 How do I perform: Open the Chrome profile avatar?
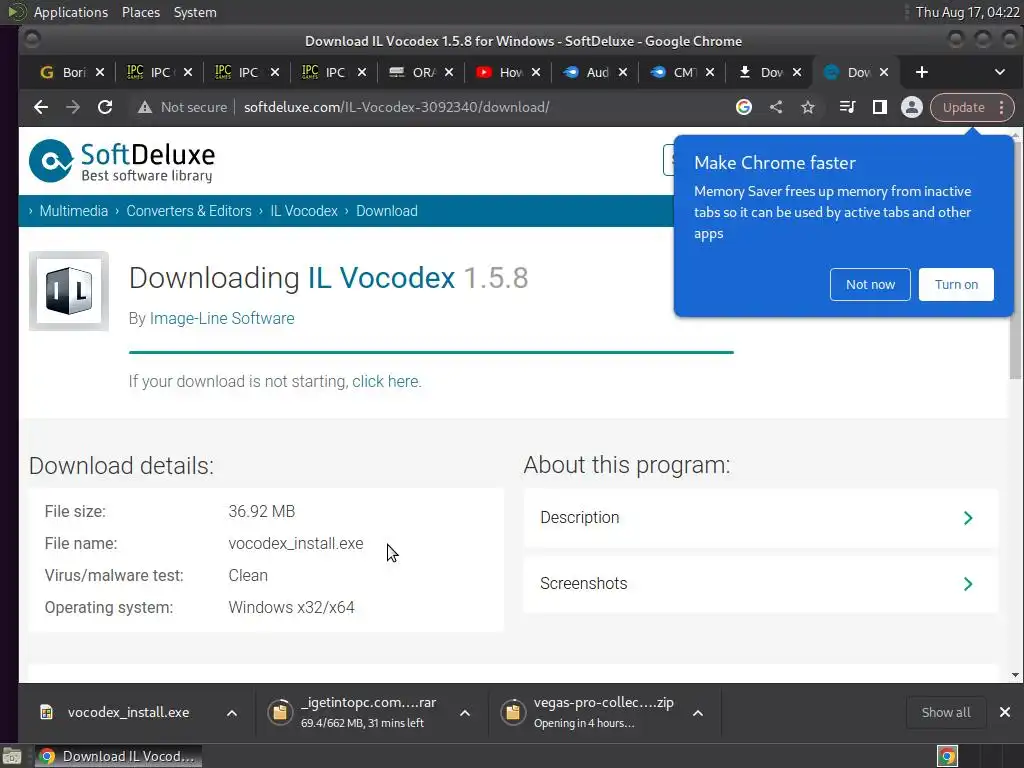912,107
